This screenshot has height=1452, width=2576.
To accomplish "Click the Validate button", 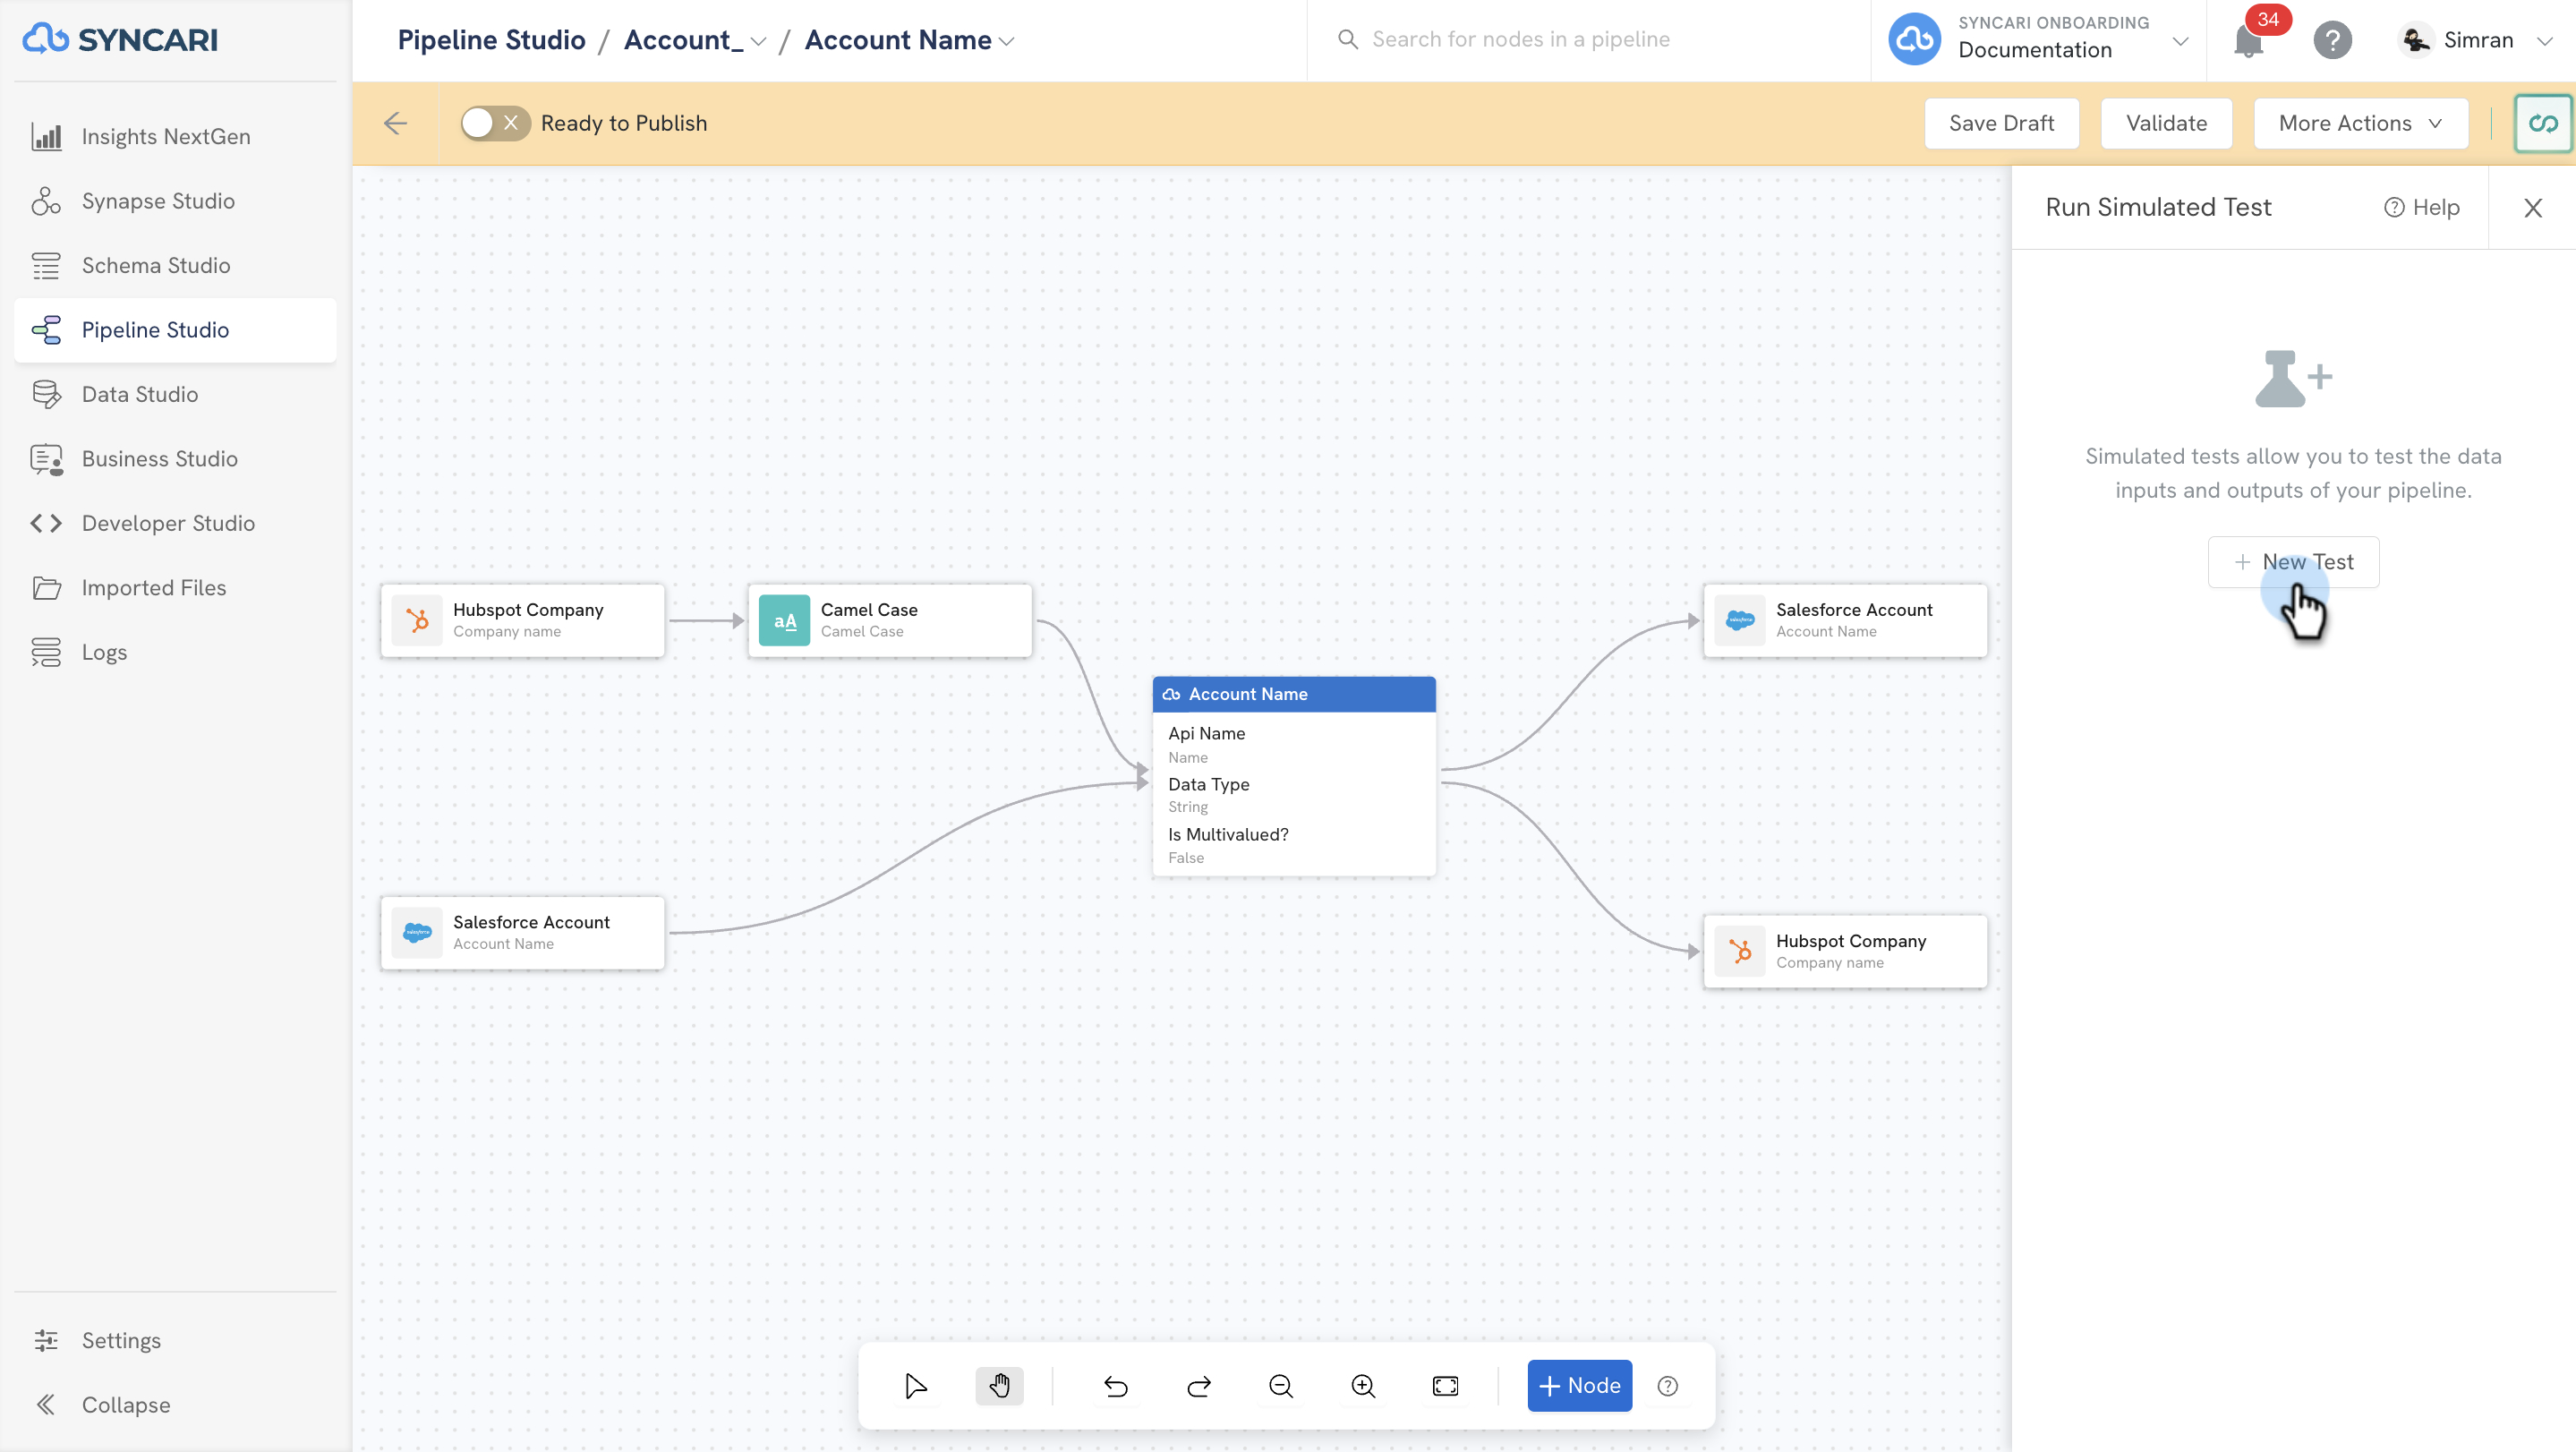I will (2166, 123).
